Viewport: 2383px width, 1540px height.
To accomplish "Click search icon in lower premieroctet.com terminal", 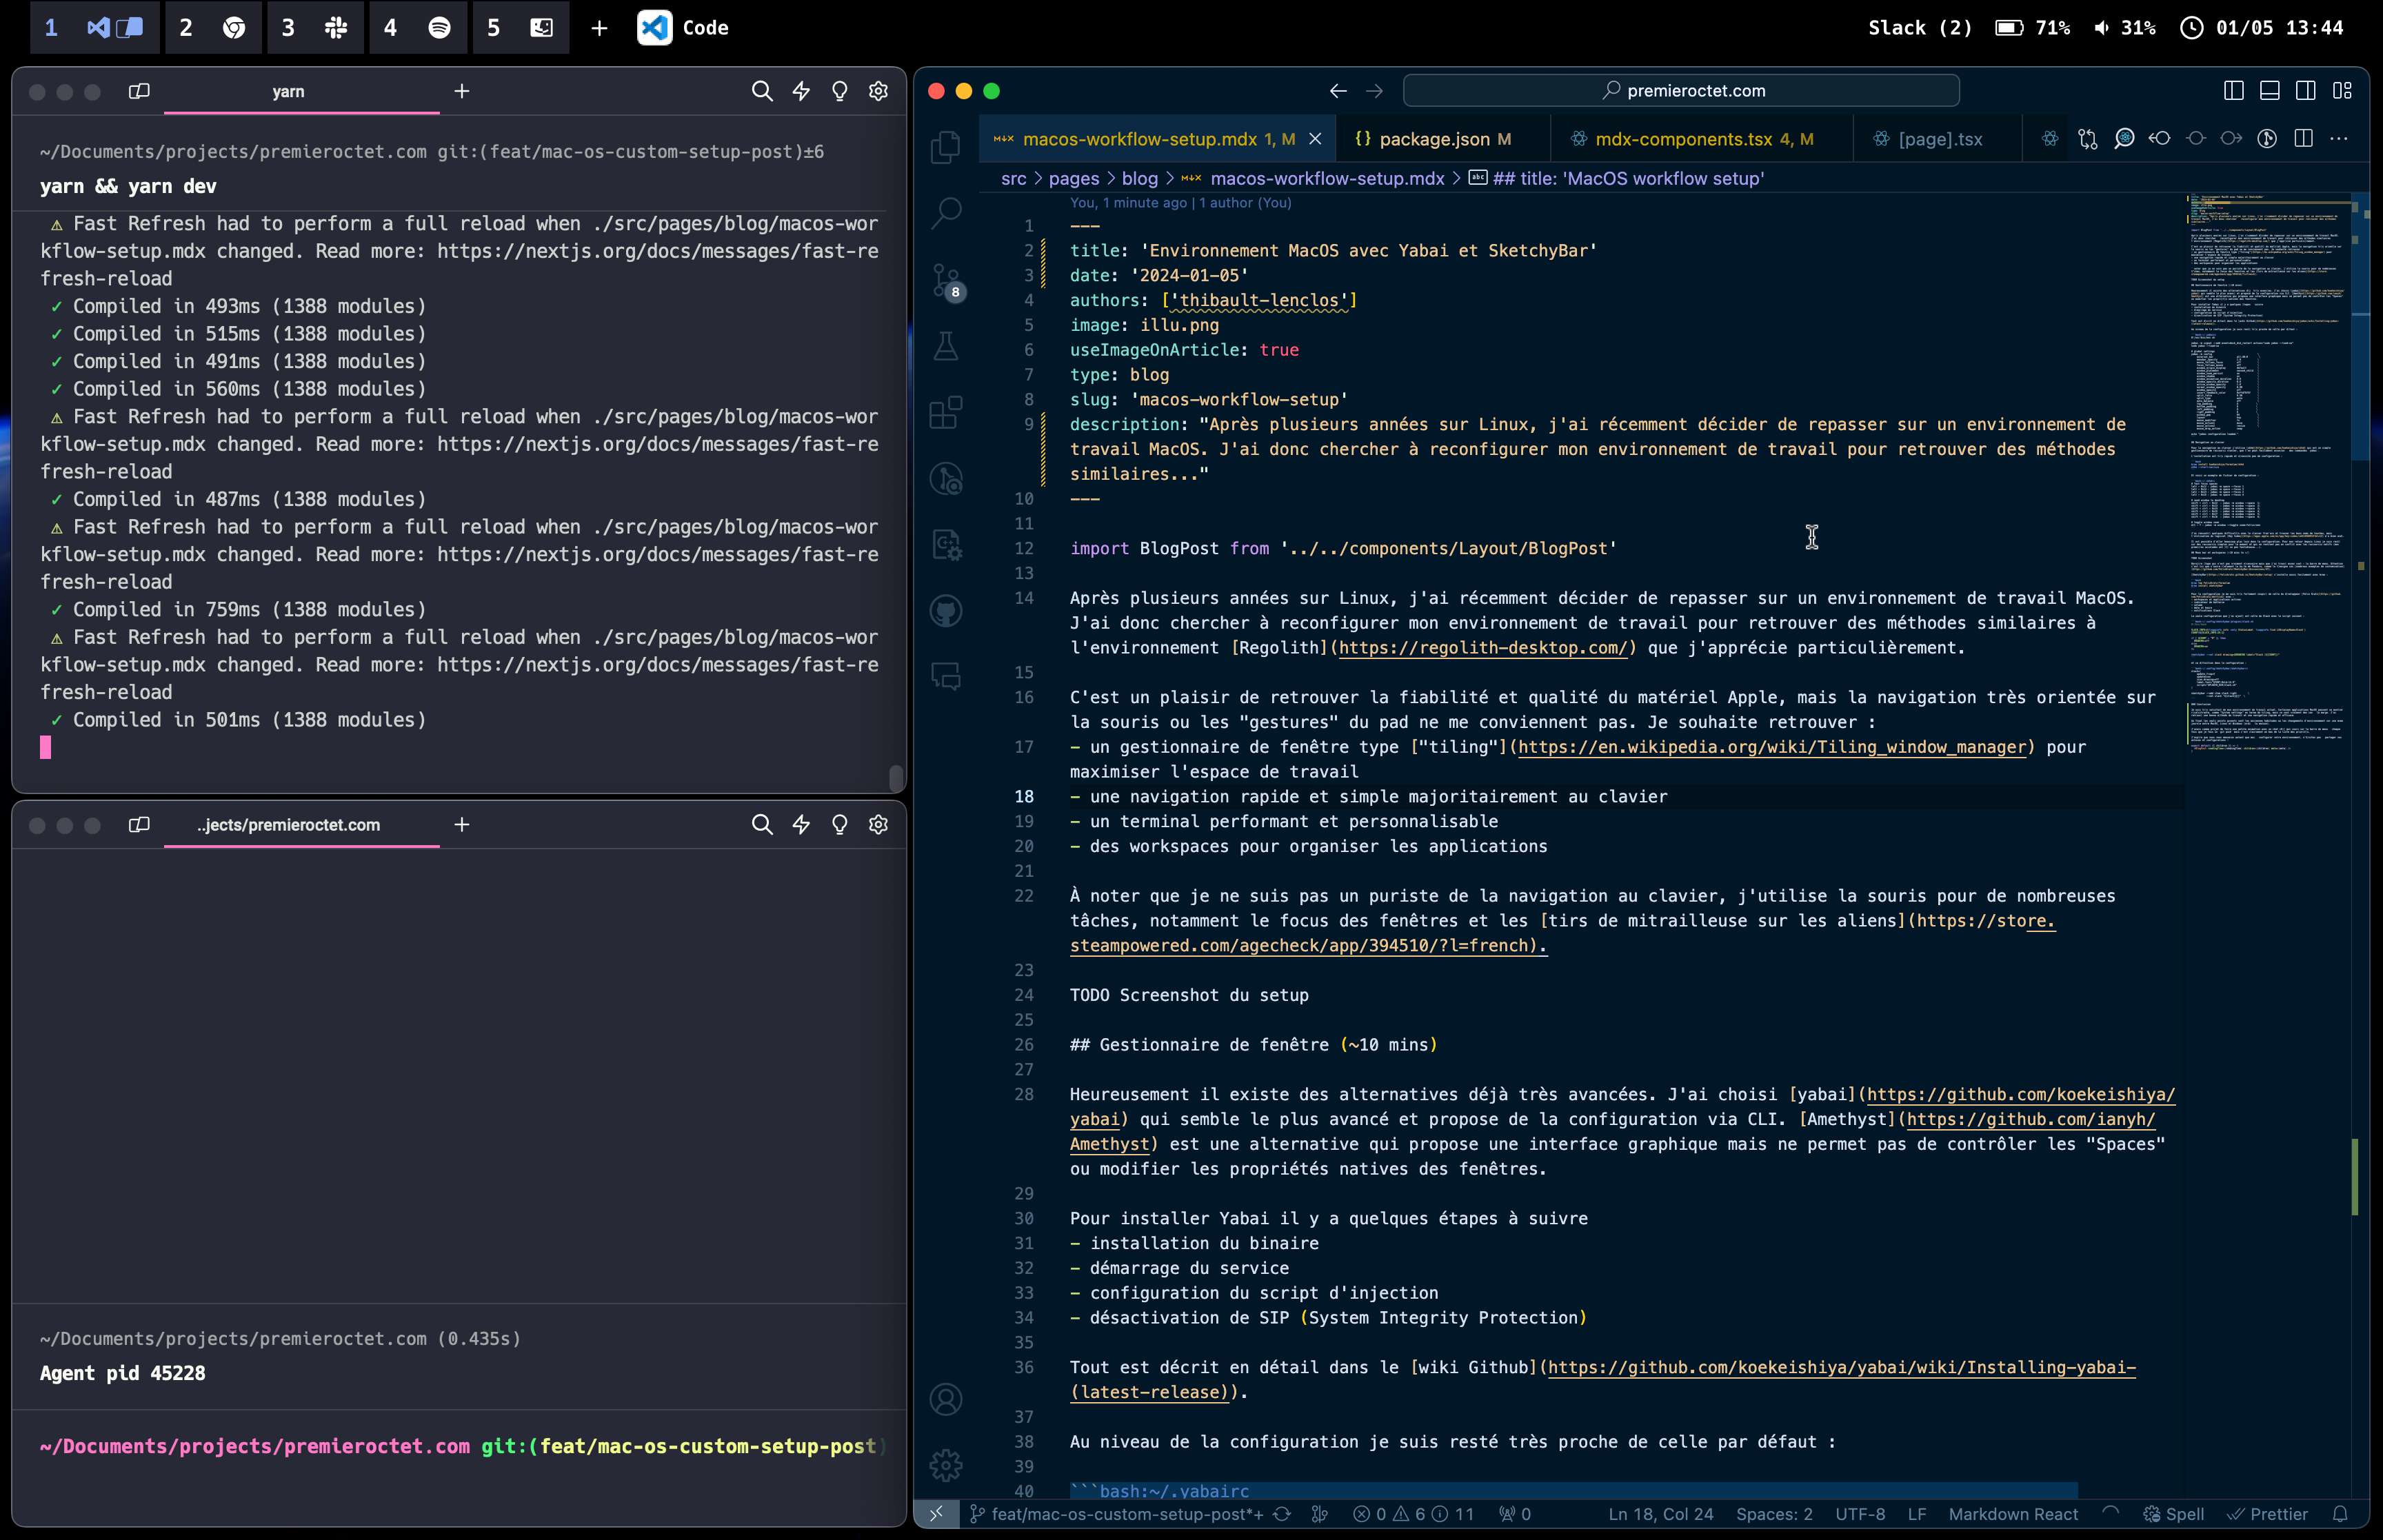I will pyautogui.click(x=762, y=824).
